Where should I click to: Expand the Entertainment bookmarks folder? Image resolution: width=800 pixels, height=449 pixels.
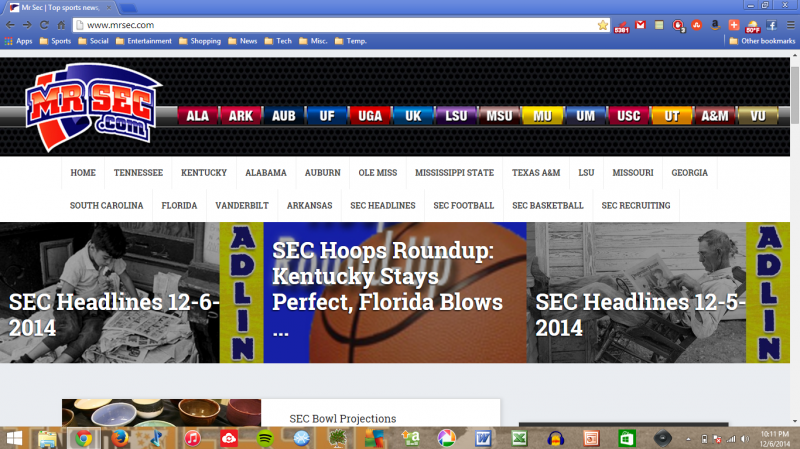pyautogui.click(x=144, y=41)
